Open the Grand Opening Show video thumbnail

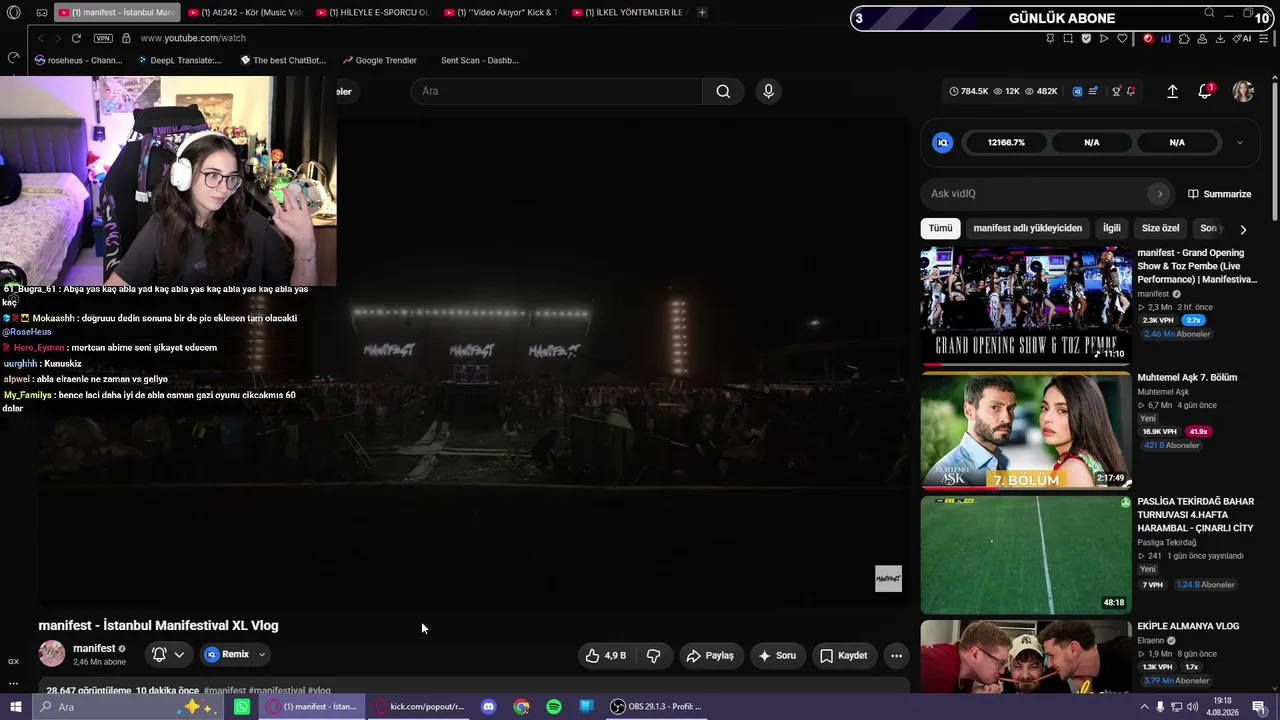point(1026,305)
